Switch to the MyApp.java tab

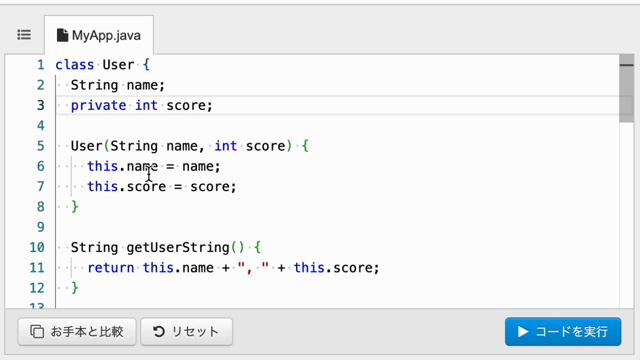(99, 35)
